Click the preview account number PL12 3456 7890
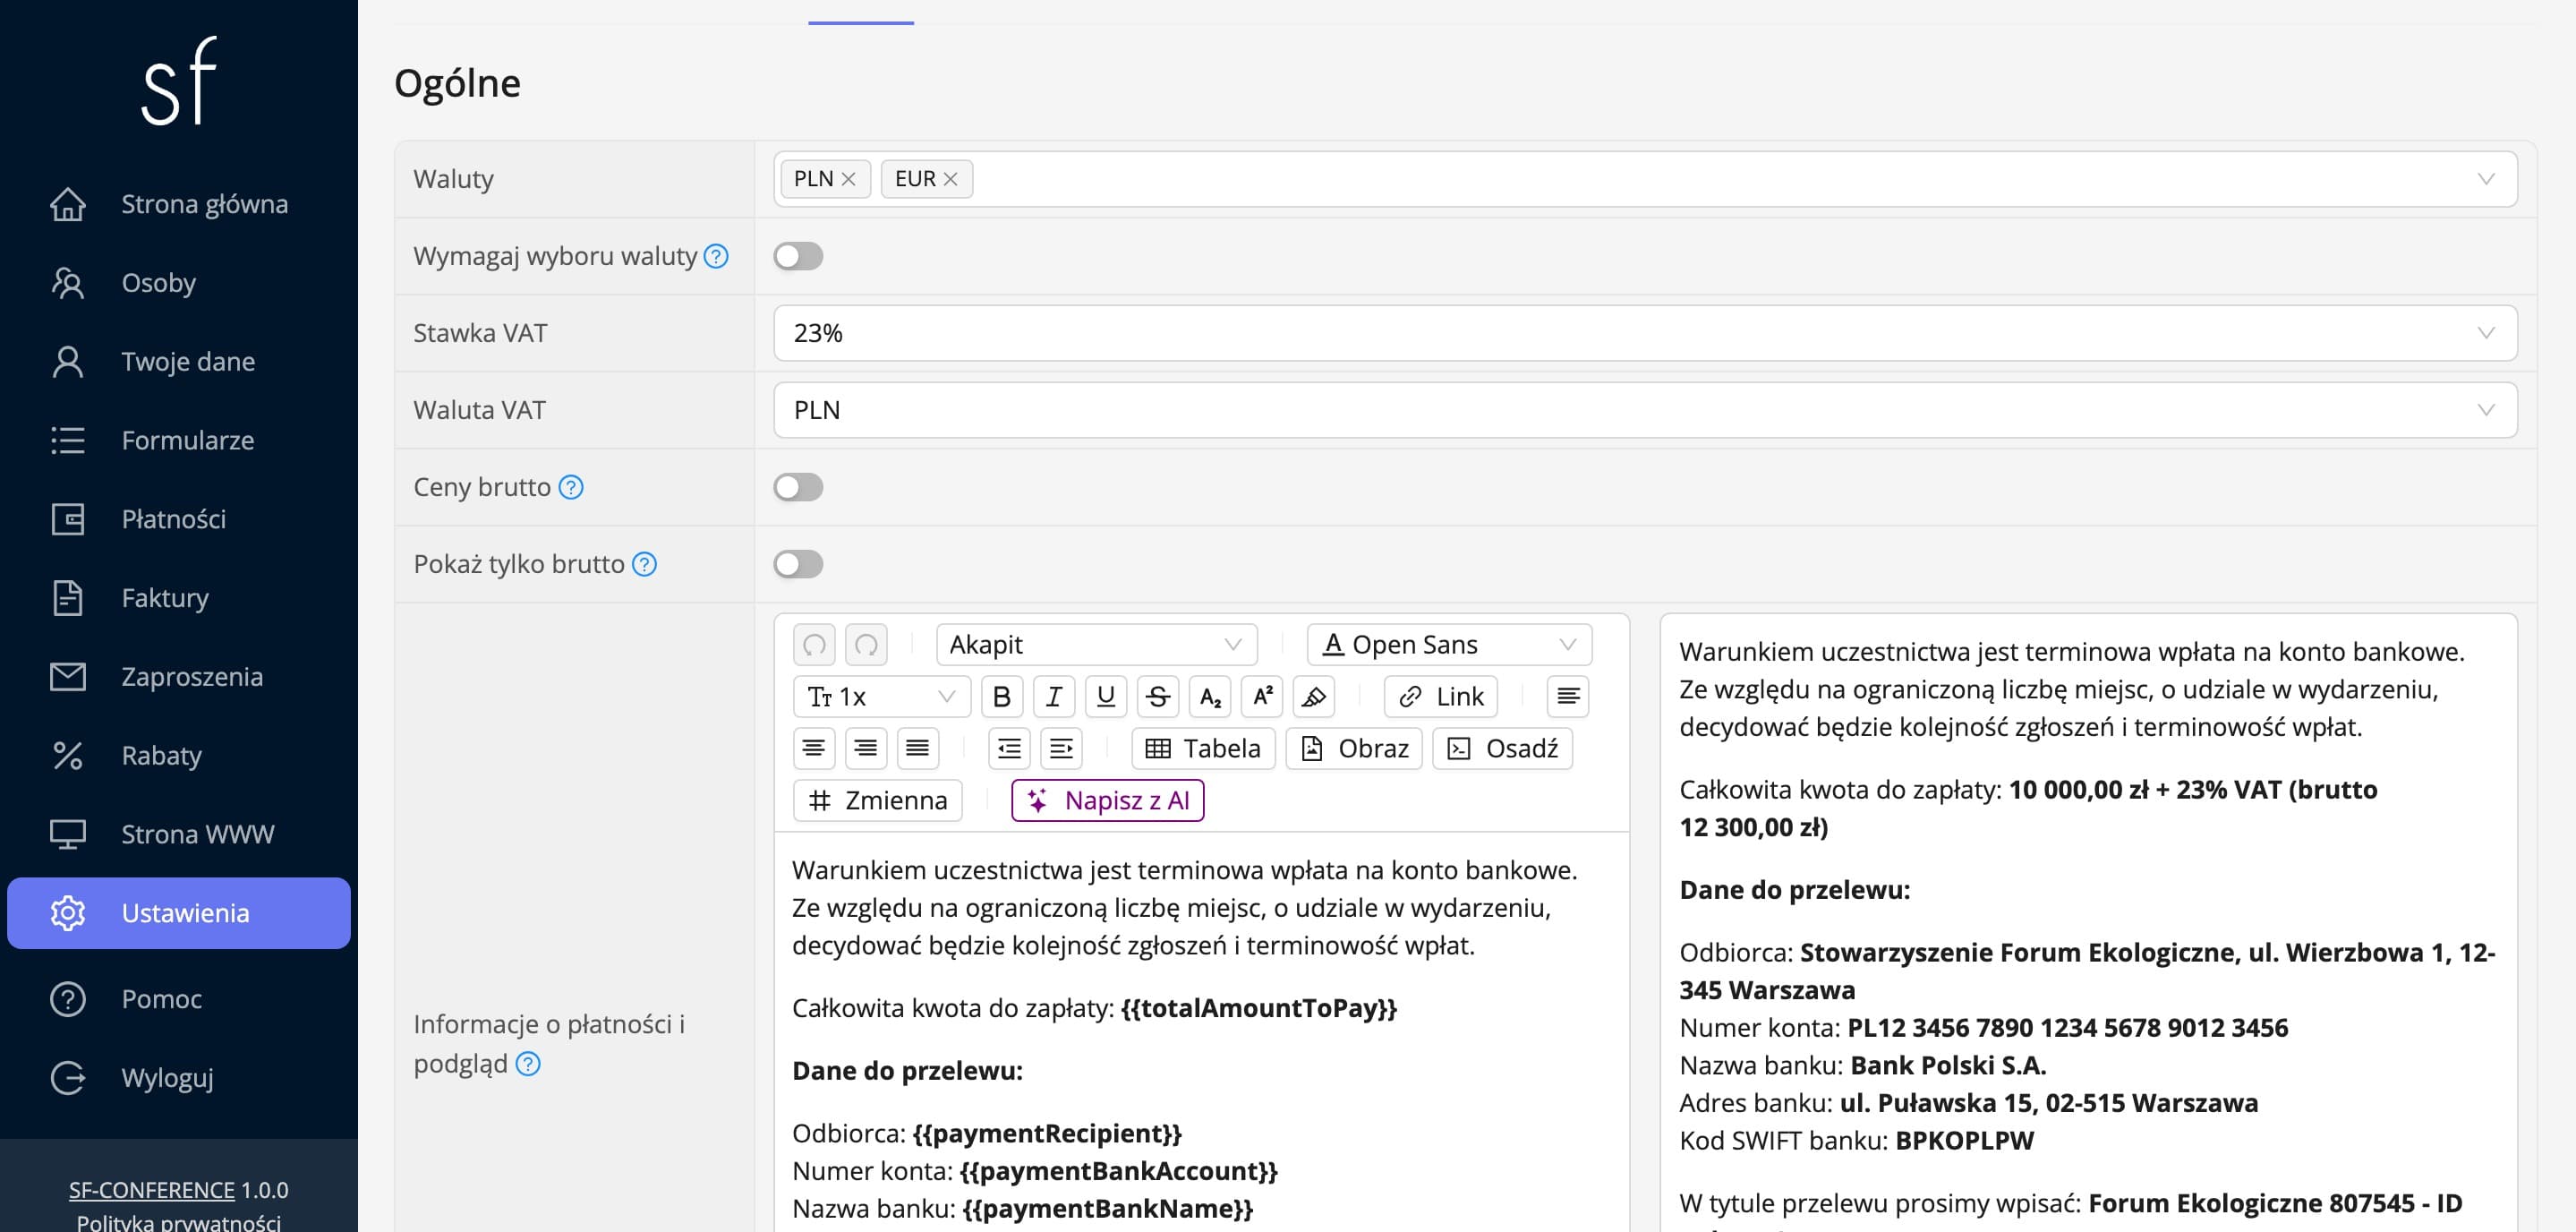 click(2067, 1028)
